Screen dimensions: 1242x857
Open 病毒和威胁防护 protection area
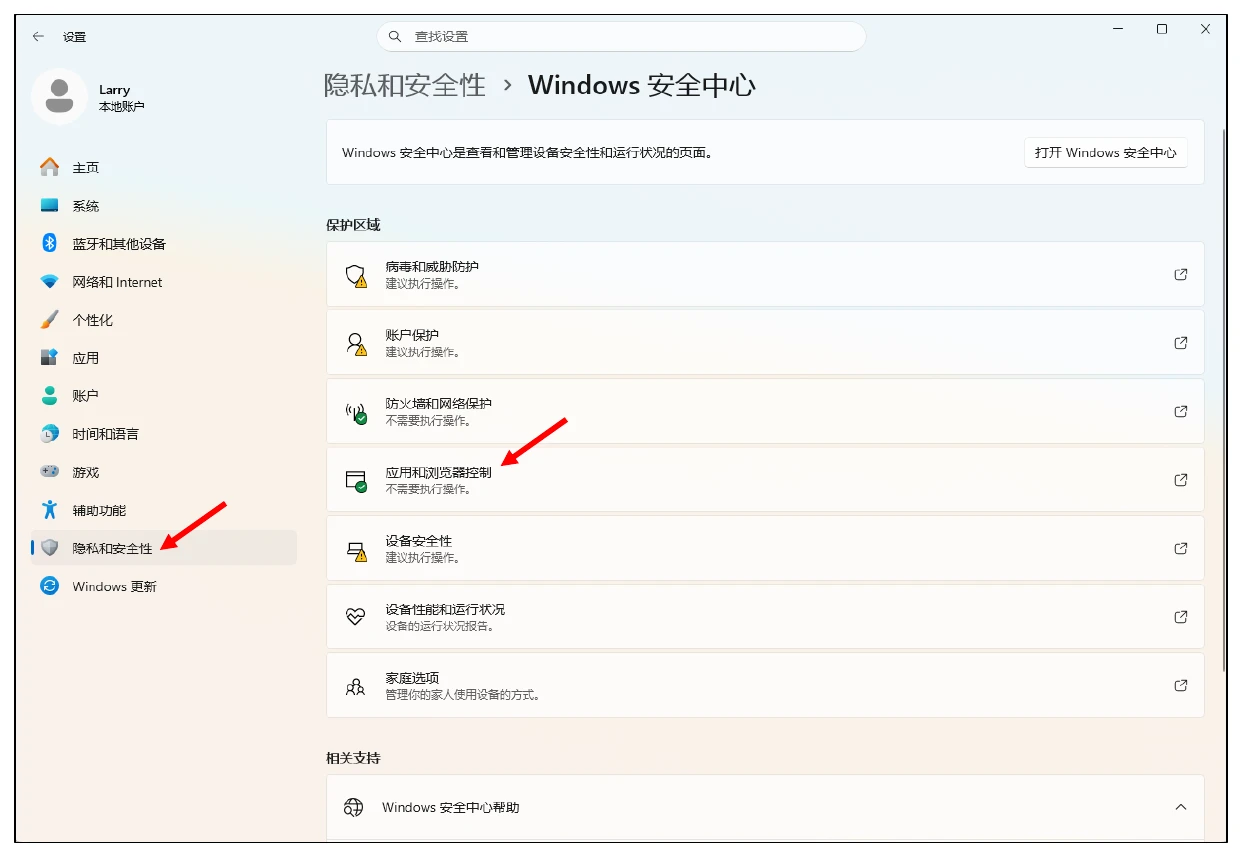[x=765, y=274]
